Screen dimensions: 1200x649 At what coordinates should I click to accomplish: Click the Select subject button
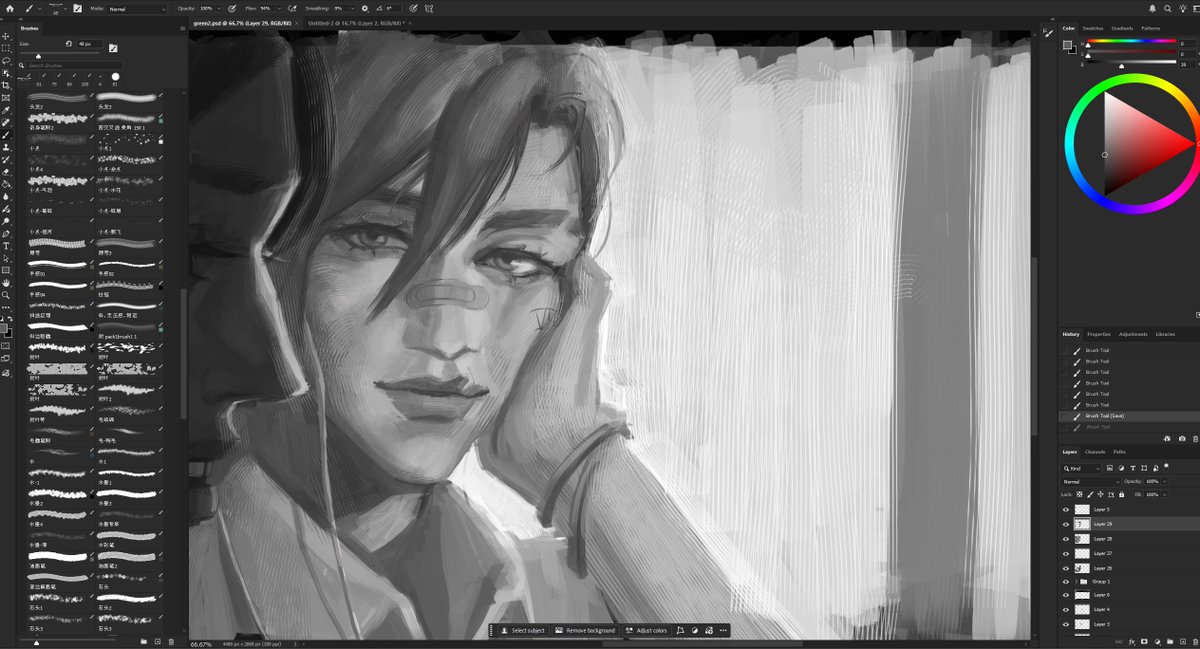[524, 631]
